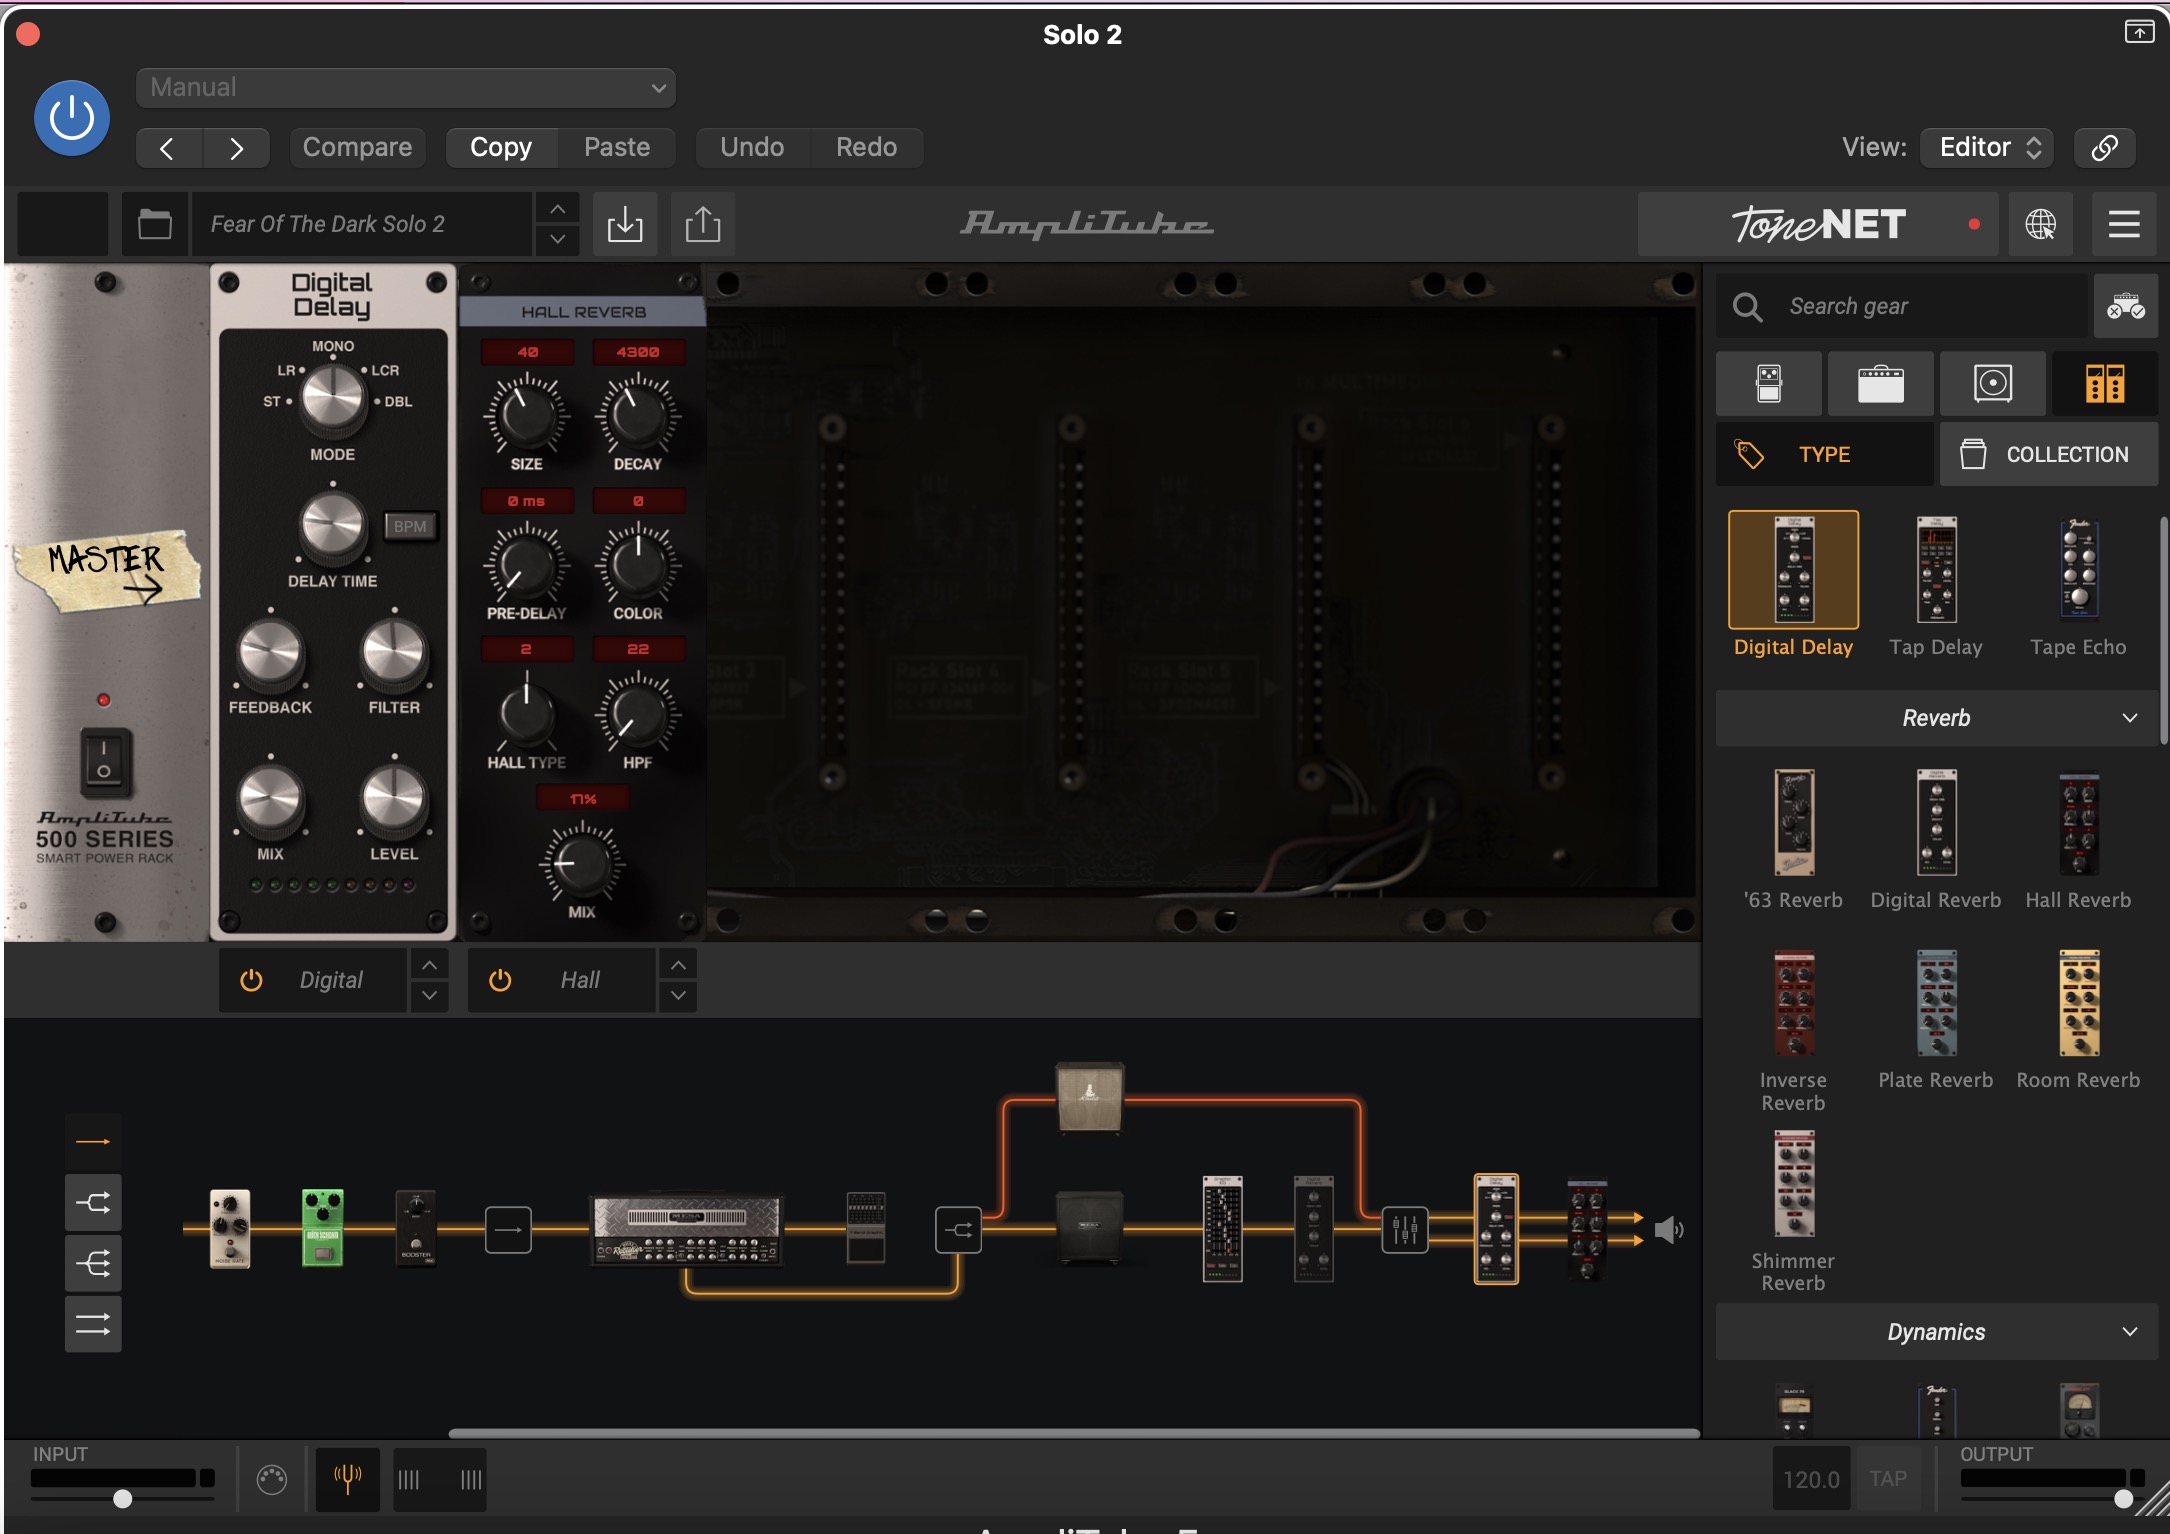Select the cabinet speaker category icon
The image size is (2170, 1534).
[1993, 384]
